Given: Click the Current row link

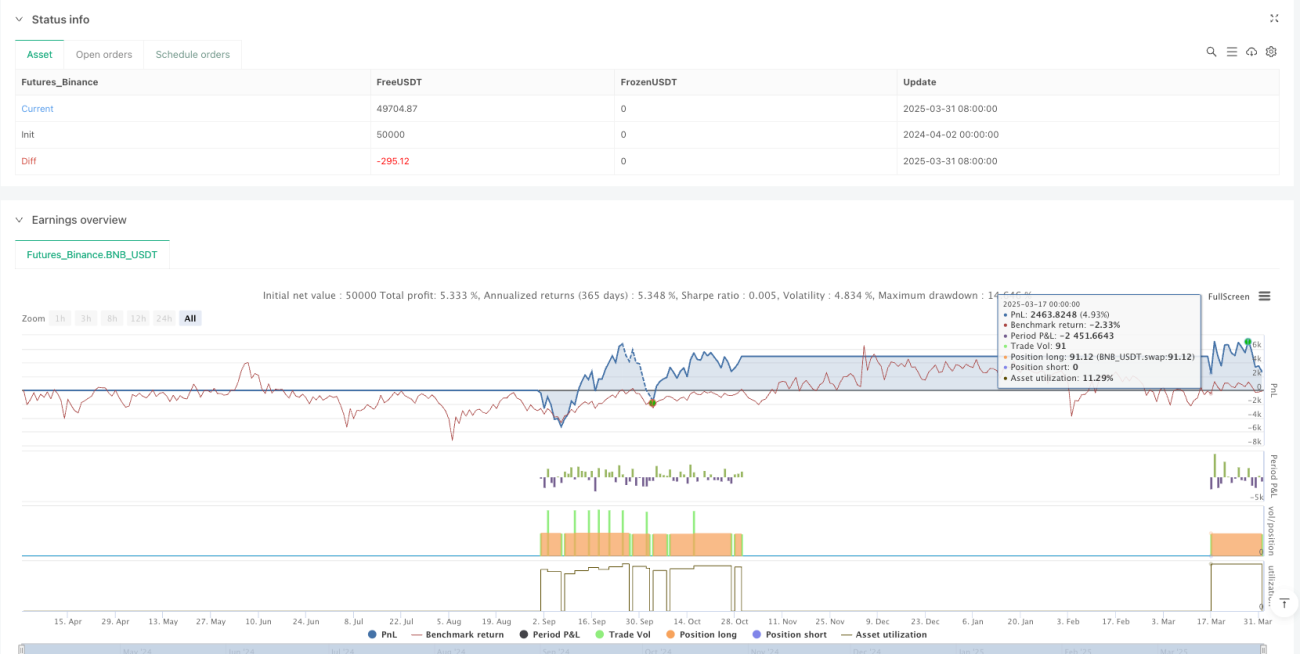Looking at the screenshot, I should (38, 108).
